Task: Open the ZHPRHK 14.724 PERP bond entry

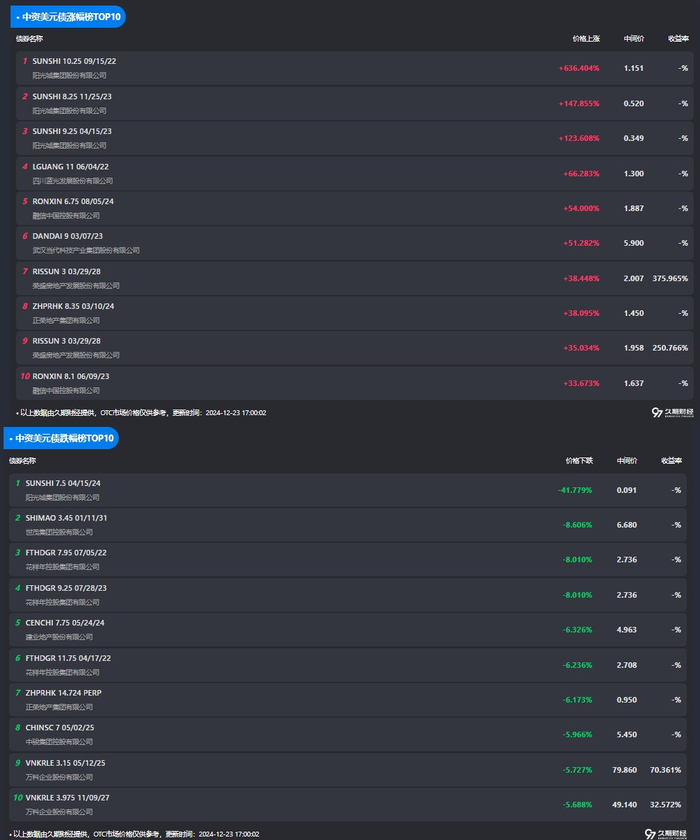Action: [x=63, y=693]
